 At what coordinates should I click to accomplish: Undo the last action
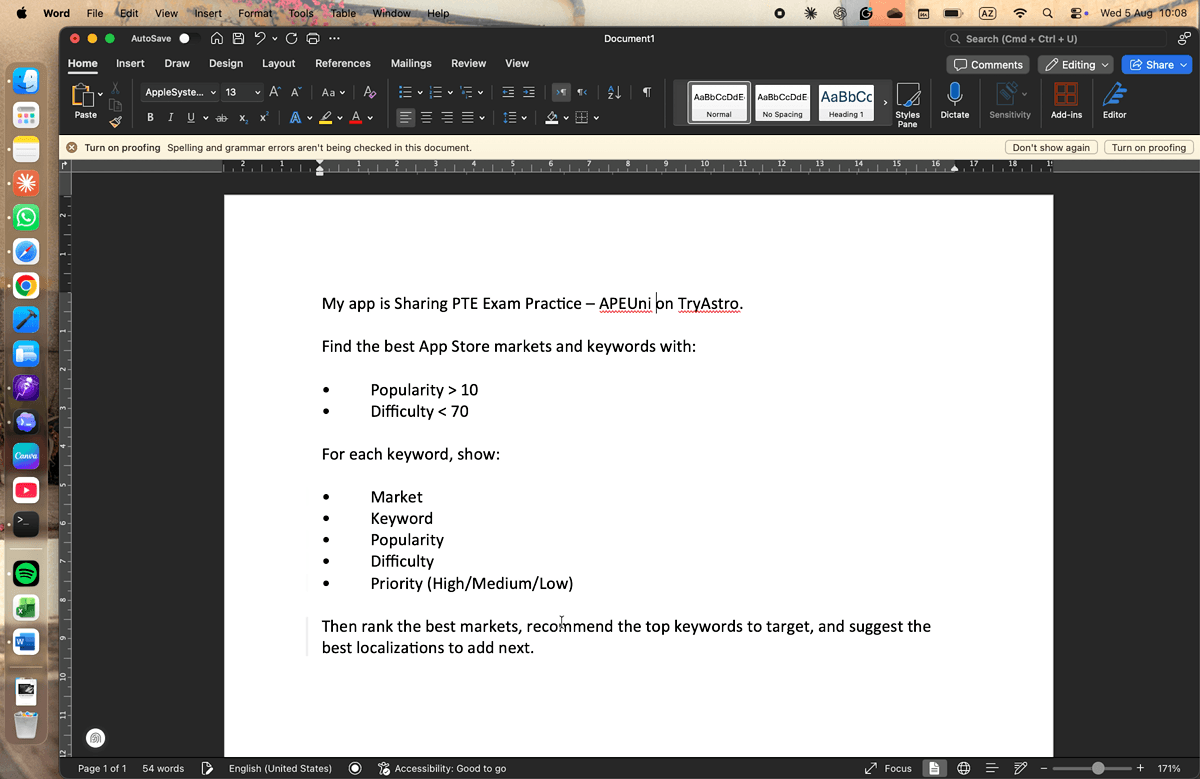[259, 38]
